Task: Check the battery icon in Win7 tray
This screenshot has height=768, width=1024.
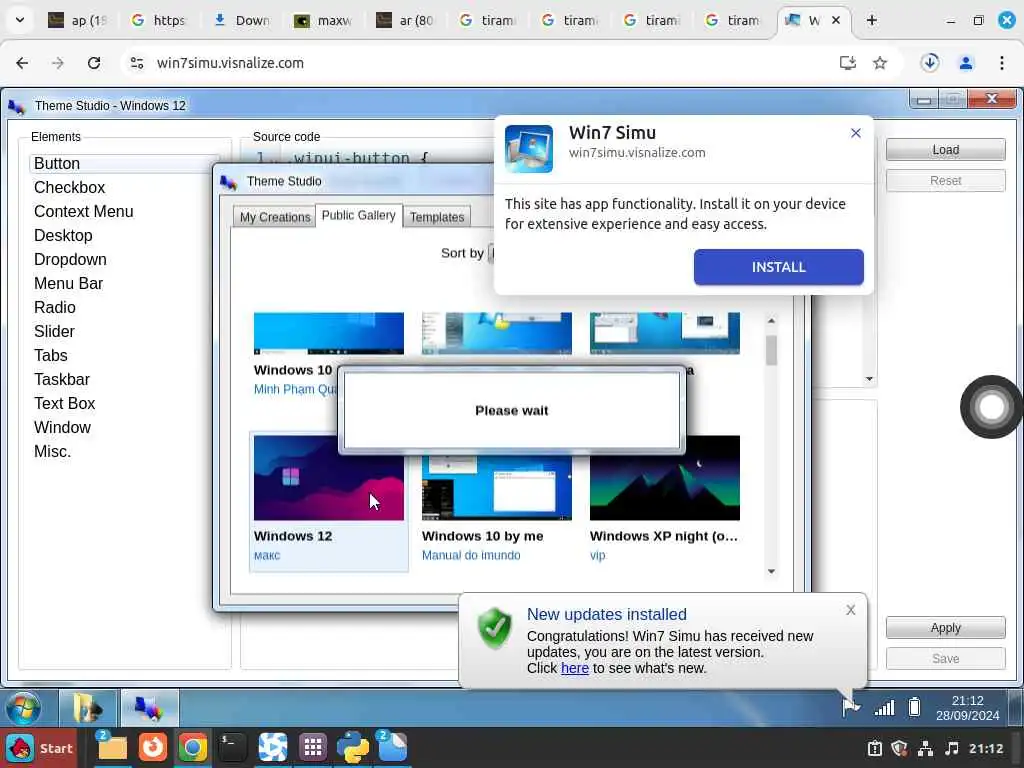Action: click(915, 707)
